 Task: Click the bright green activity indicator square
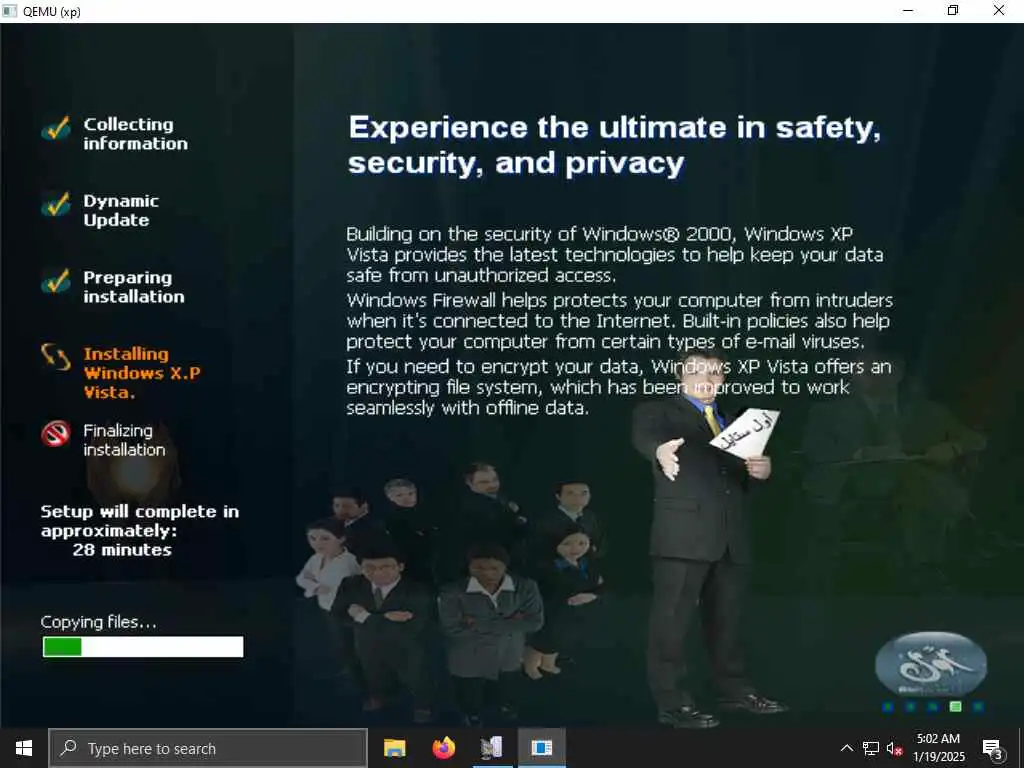(x=955, y=706)
